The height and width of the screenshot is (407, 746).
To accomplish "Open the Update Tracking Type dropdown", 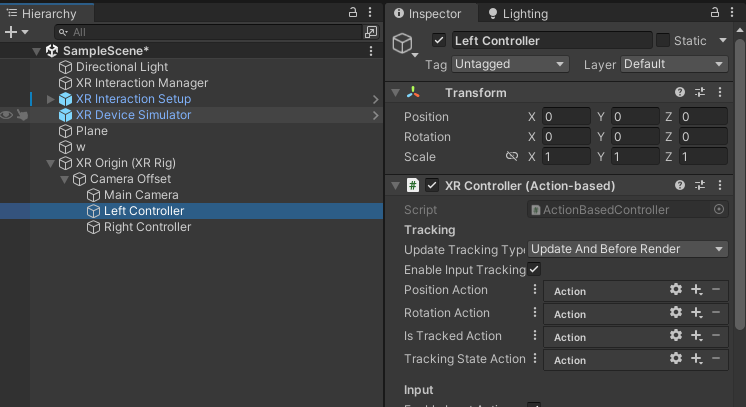I will pos(627,249).
